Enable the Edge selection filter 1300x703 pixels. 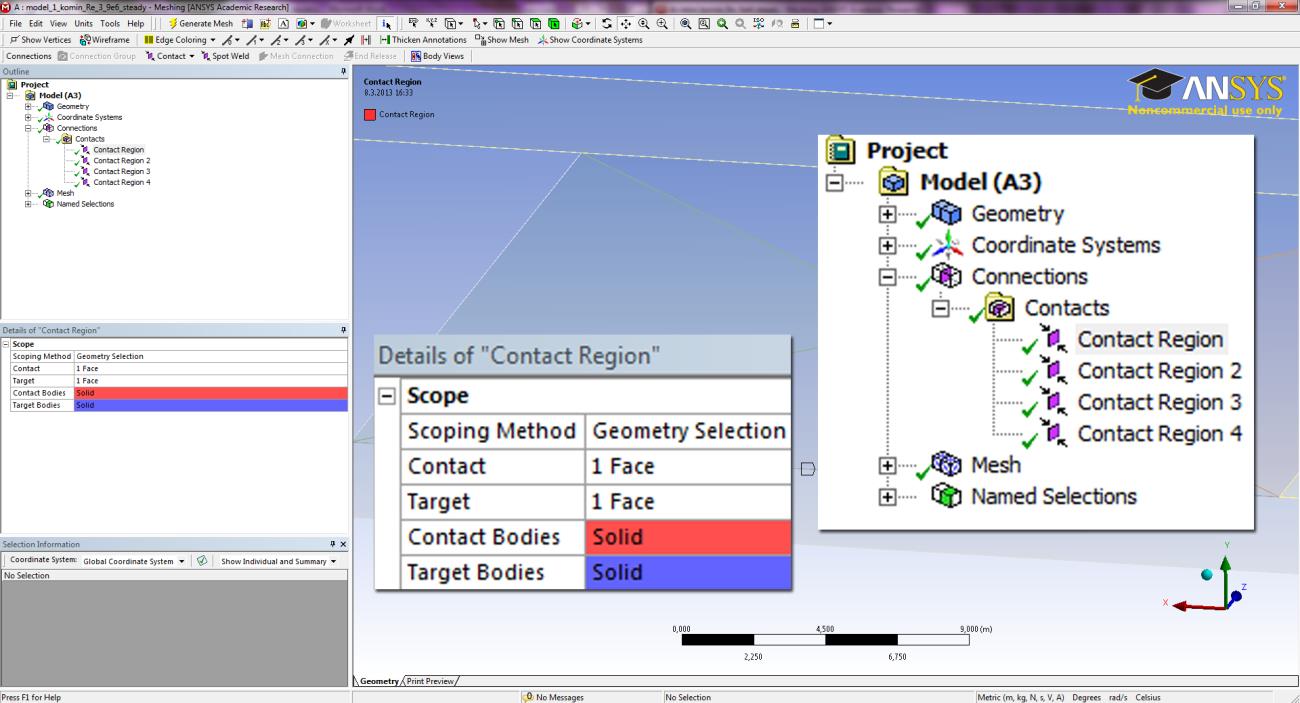[x=517, y=23]
